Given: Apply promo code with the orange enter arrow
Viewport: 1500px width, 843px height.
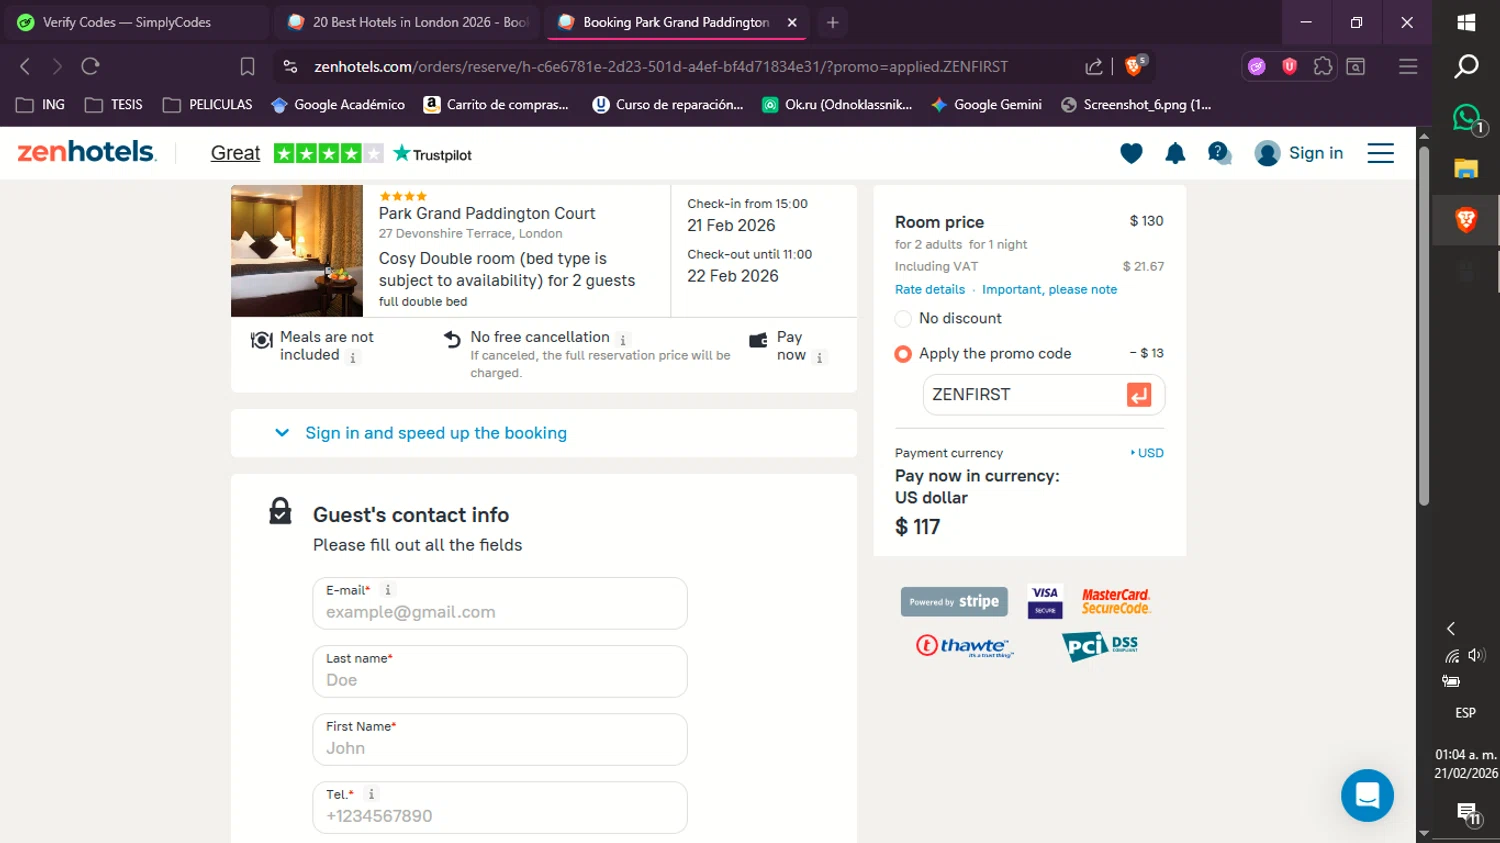Looking at the screenshot, I should click(1139, 395).
